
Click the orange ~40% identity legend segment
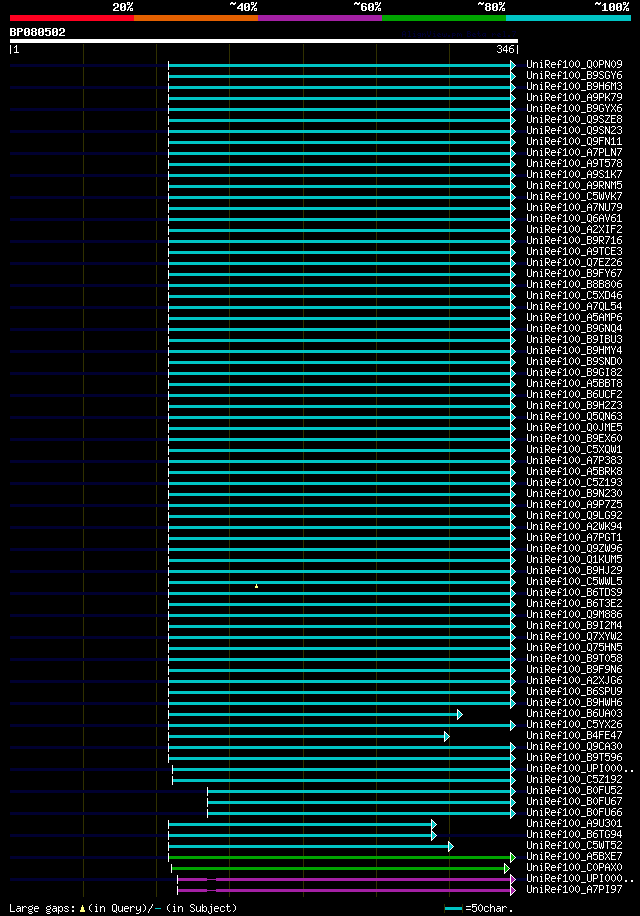coord(196,18)
